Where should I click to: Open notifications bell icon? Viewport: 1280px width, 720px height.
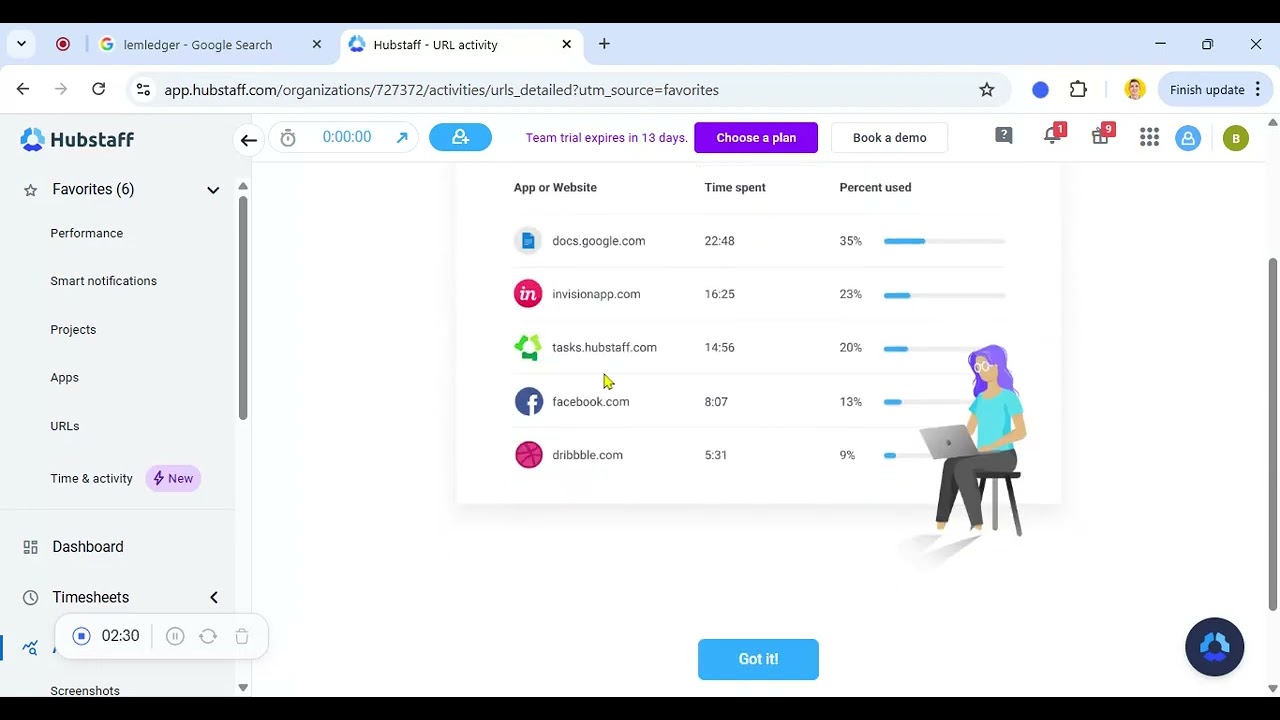[x=1052, y=136]
